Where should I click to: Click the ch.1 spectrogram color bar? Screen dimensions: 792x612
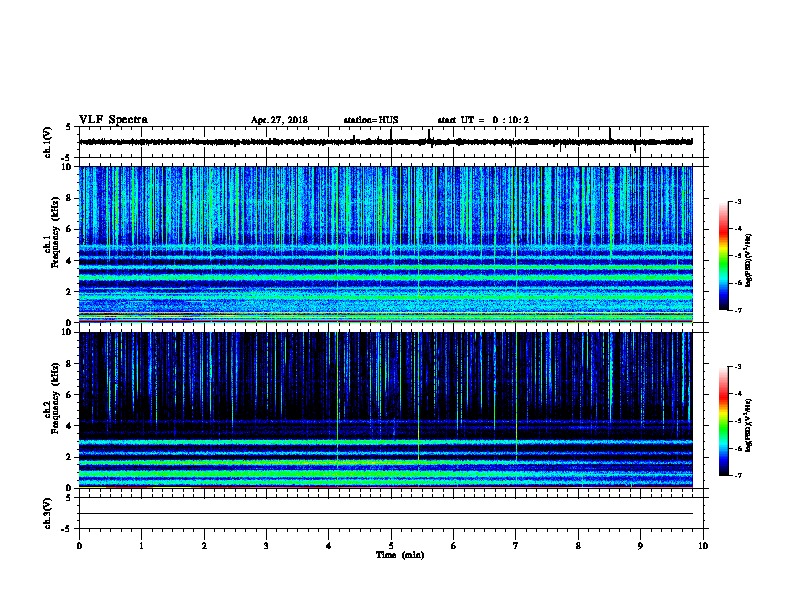724,256
